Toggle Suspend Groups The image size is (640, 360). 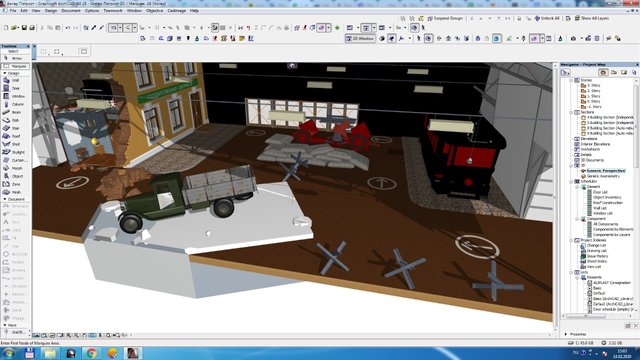(445, 18)
